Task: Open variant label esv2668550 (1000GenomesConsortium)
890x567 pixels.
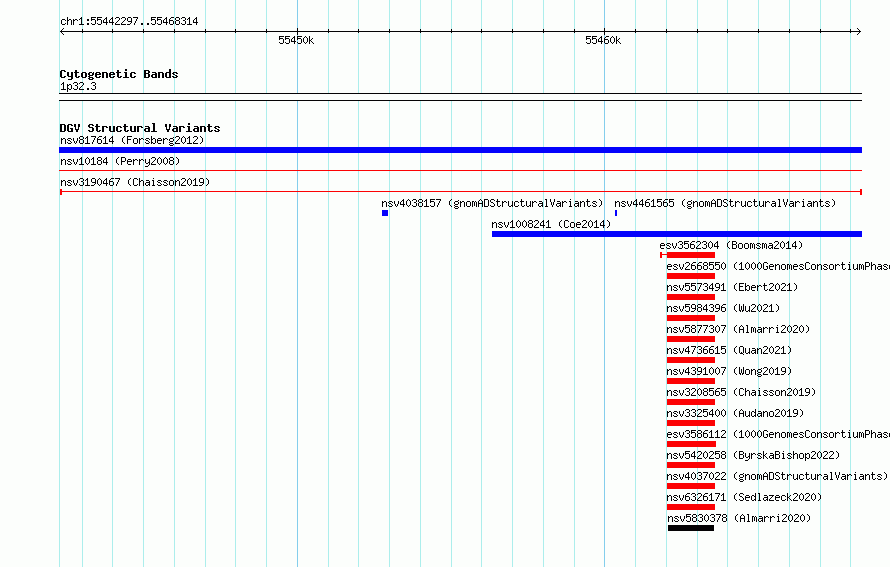Action: (x=778, y=266)
